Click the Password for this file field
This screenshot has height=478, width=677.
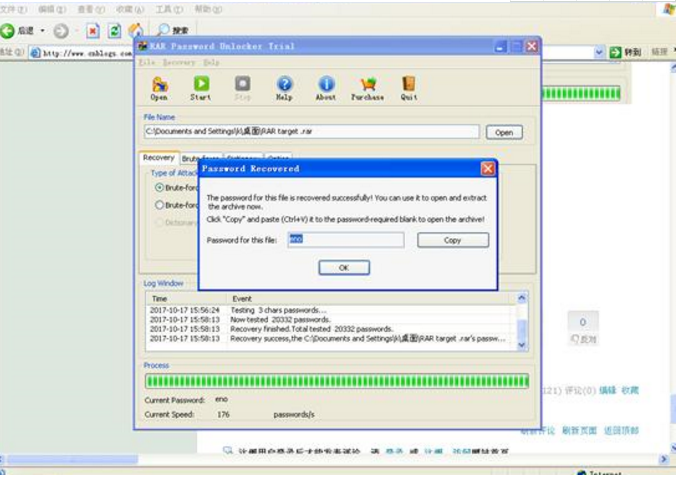pyautogui.click(x=346, y=240)
